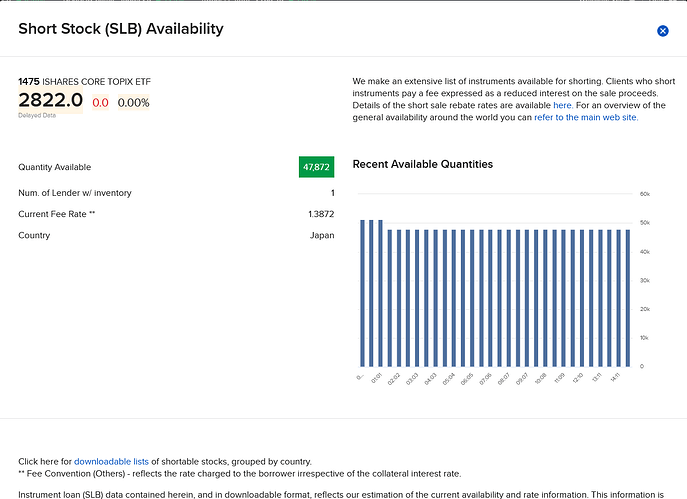687x499 pixels.
Task: Click the 01:01 date label under chart
Action: (x=377, y=378)
